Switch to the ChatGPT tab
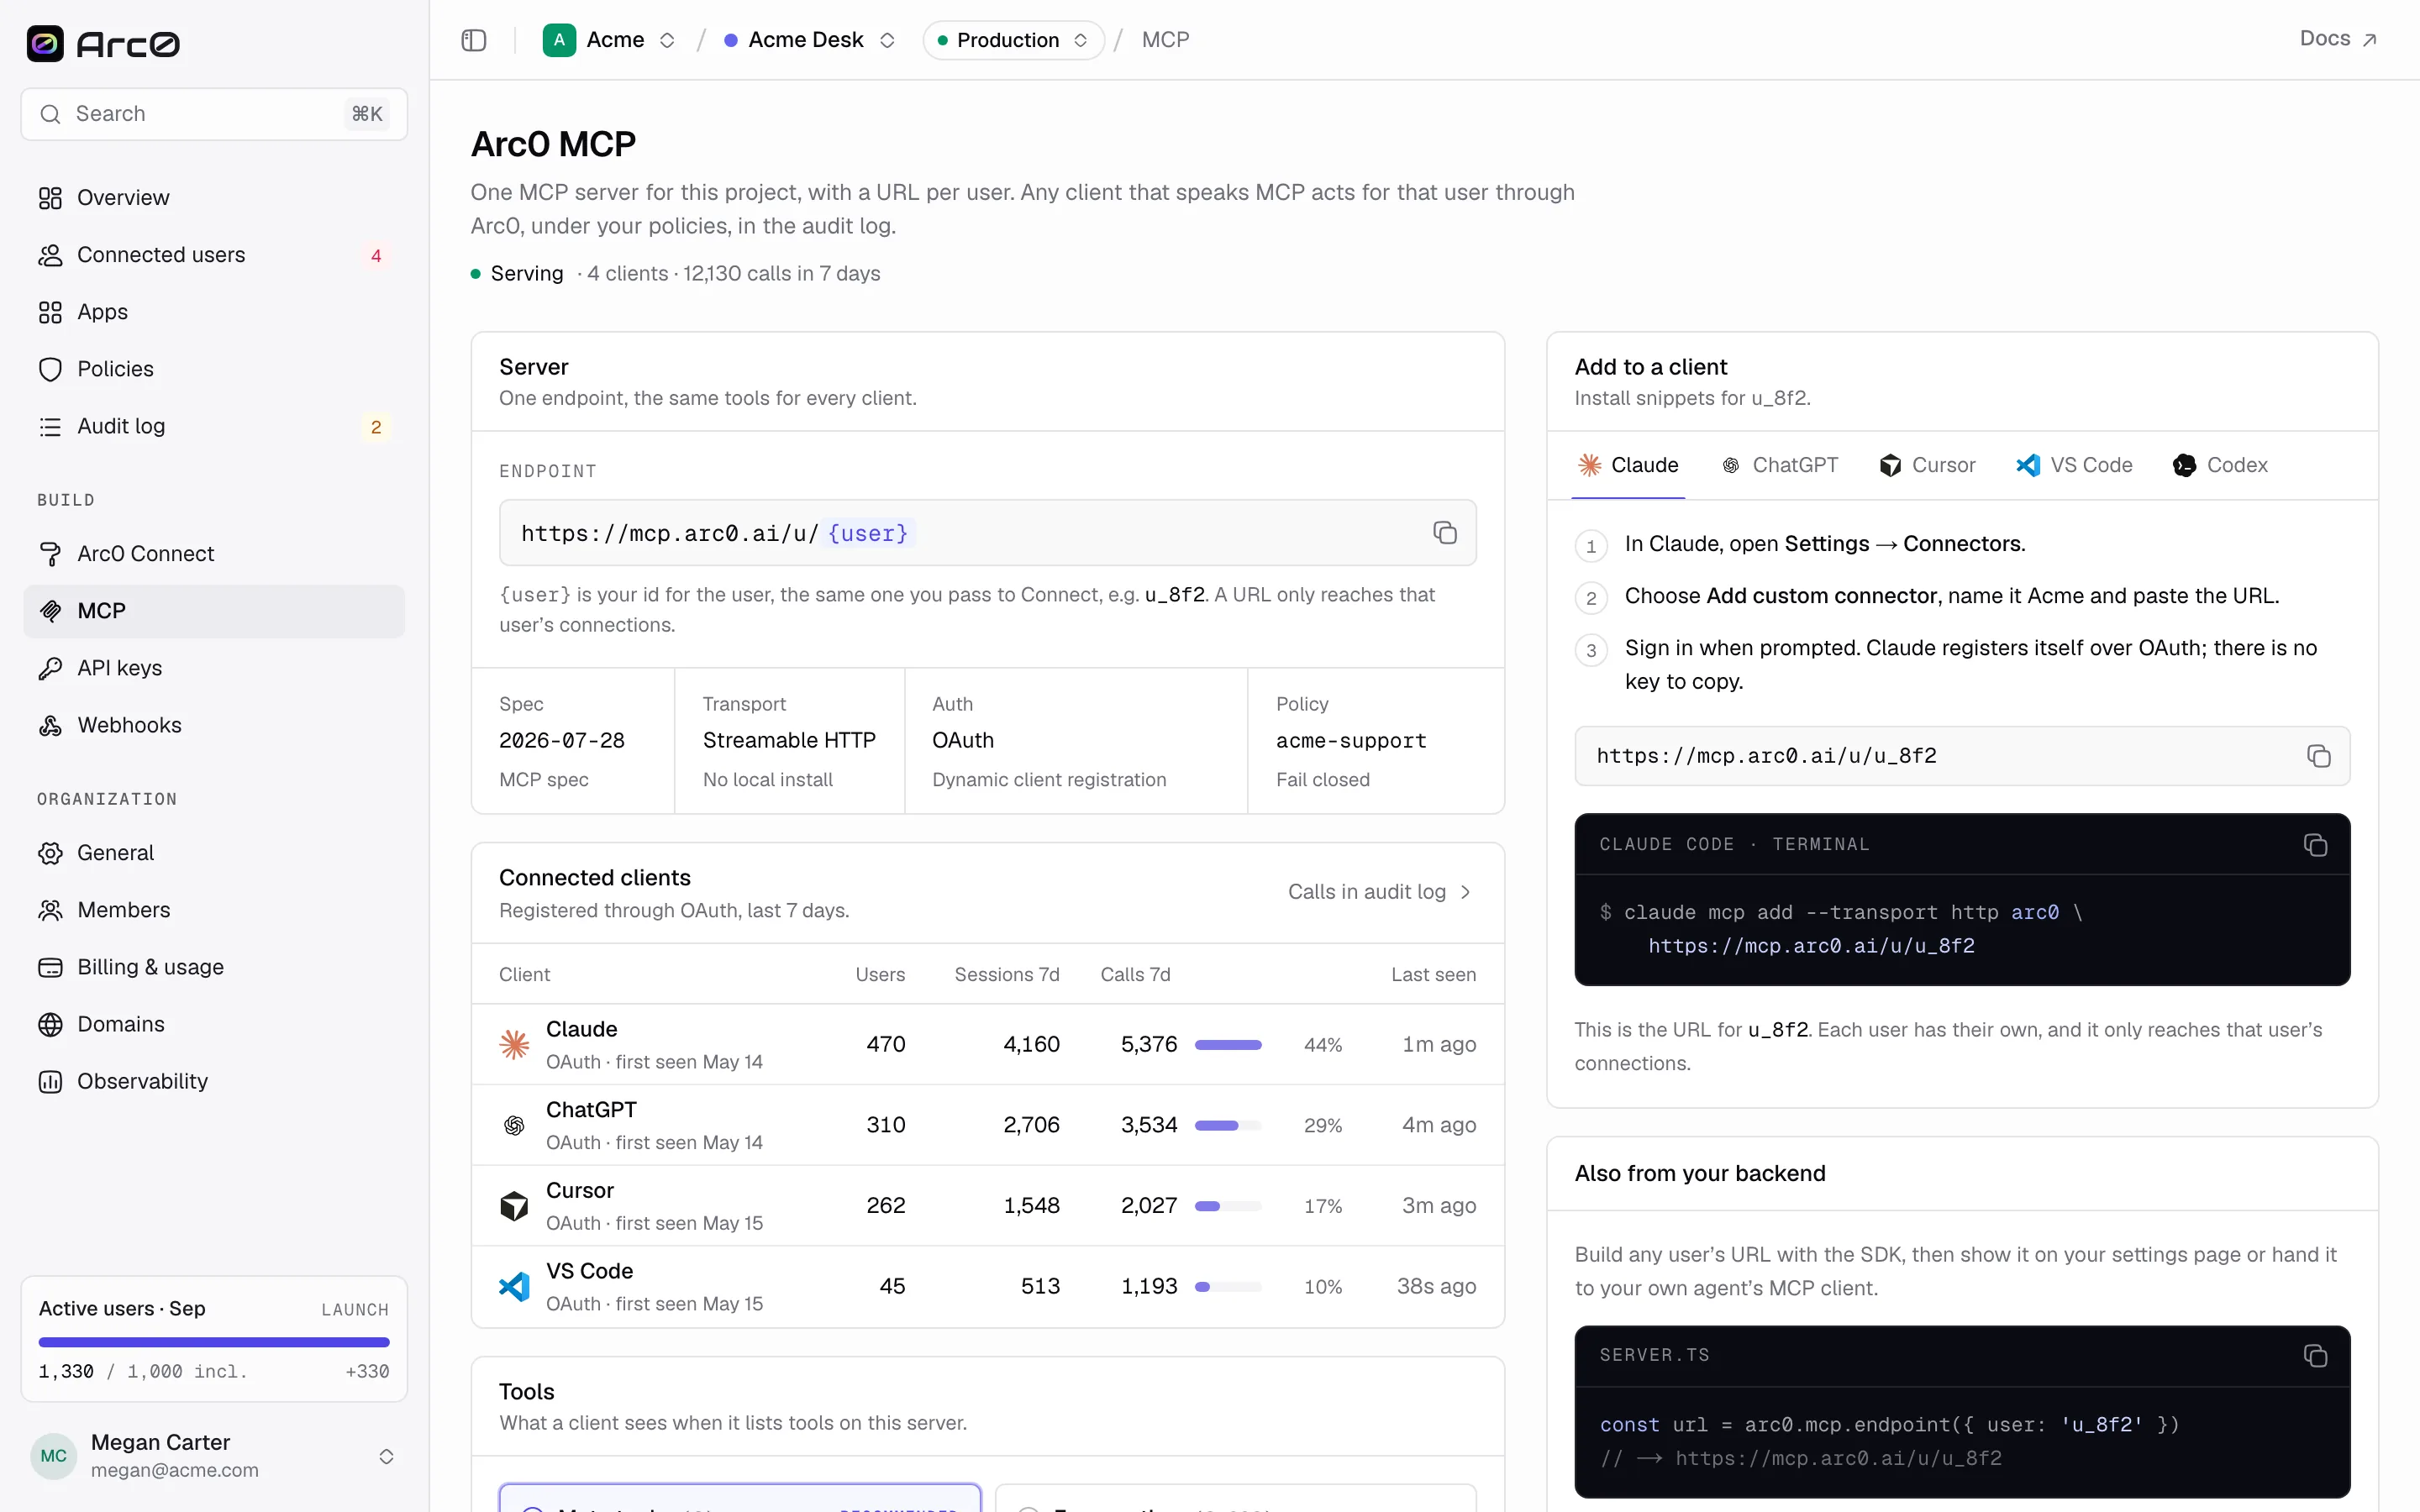 [1781, 466]
